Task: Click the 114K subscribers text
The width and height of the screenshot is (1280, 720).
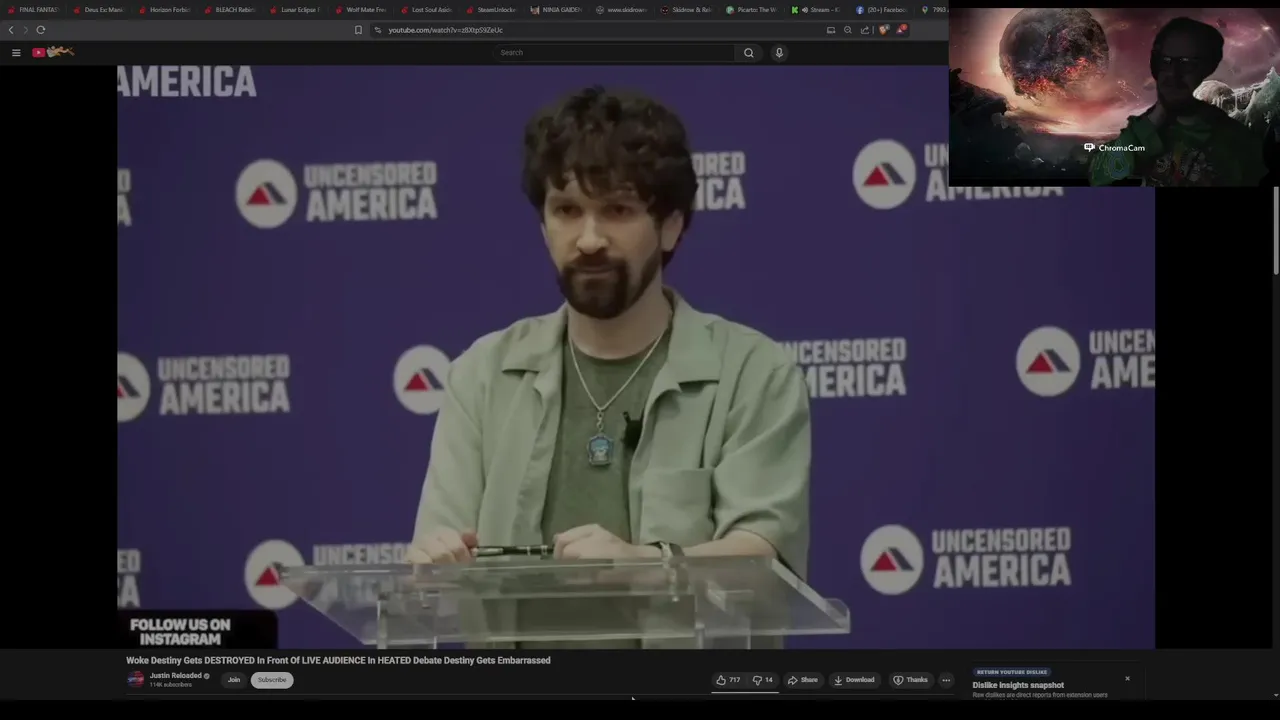Action: [x=171, y=685]
